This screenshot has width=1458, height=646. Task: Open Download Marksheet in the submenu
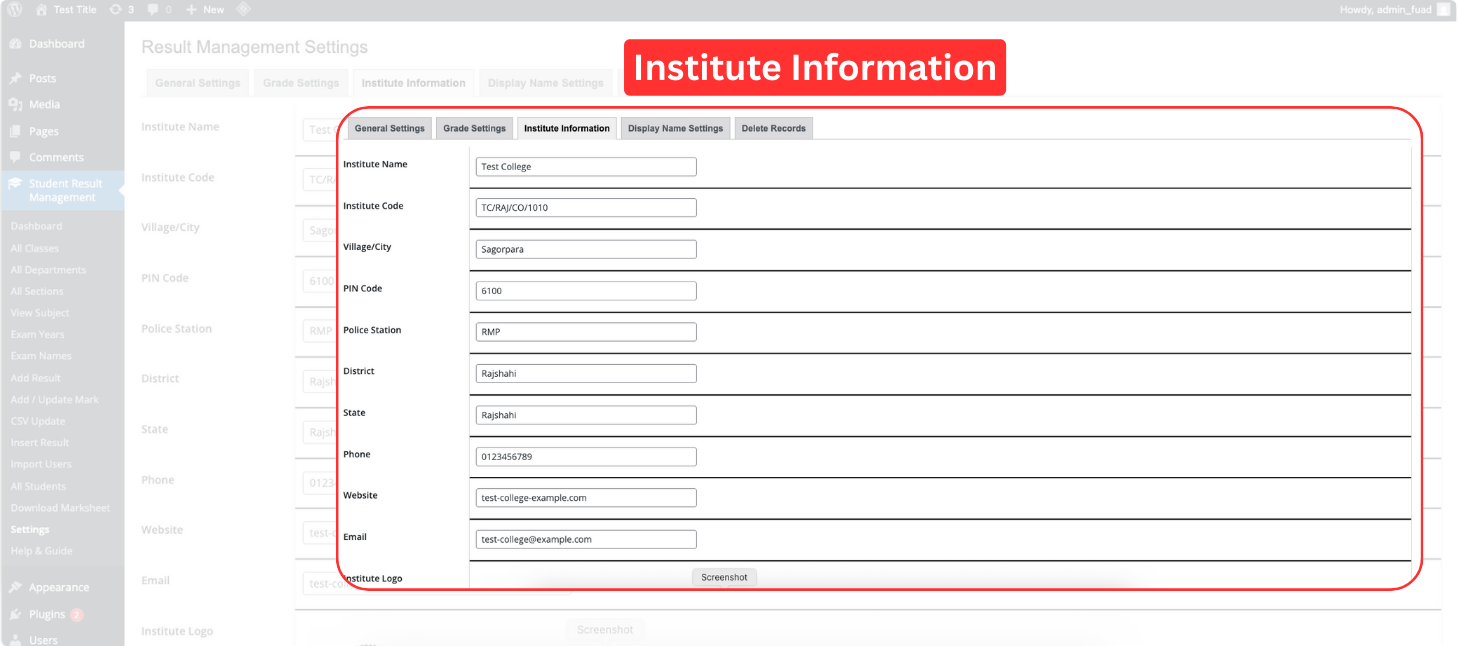pyautogui.click(x=60, y=508)
